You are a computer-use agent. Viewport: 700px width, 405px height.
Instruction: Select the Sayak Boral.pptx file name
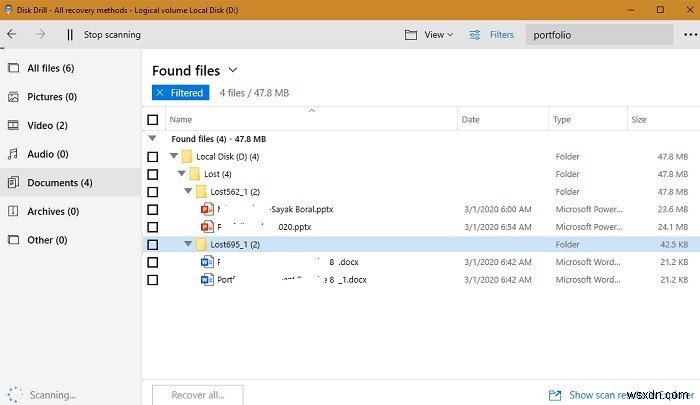tap(275, 209)
